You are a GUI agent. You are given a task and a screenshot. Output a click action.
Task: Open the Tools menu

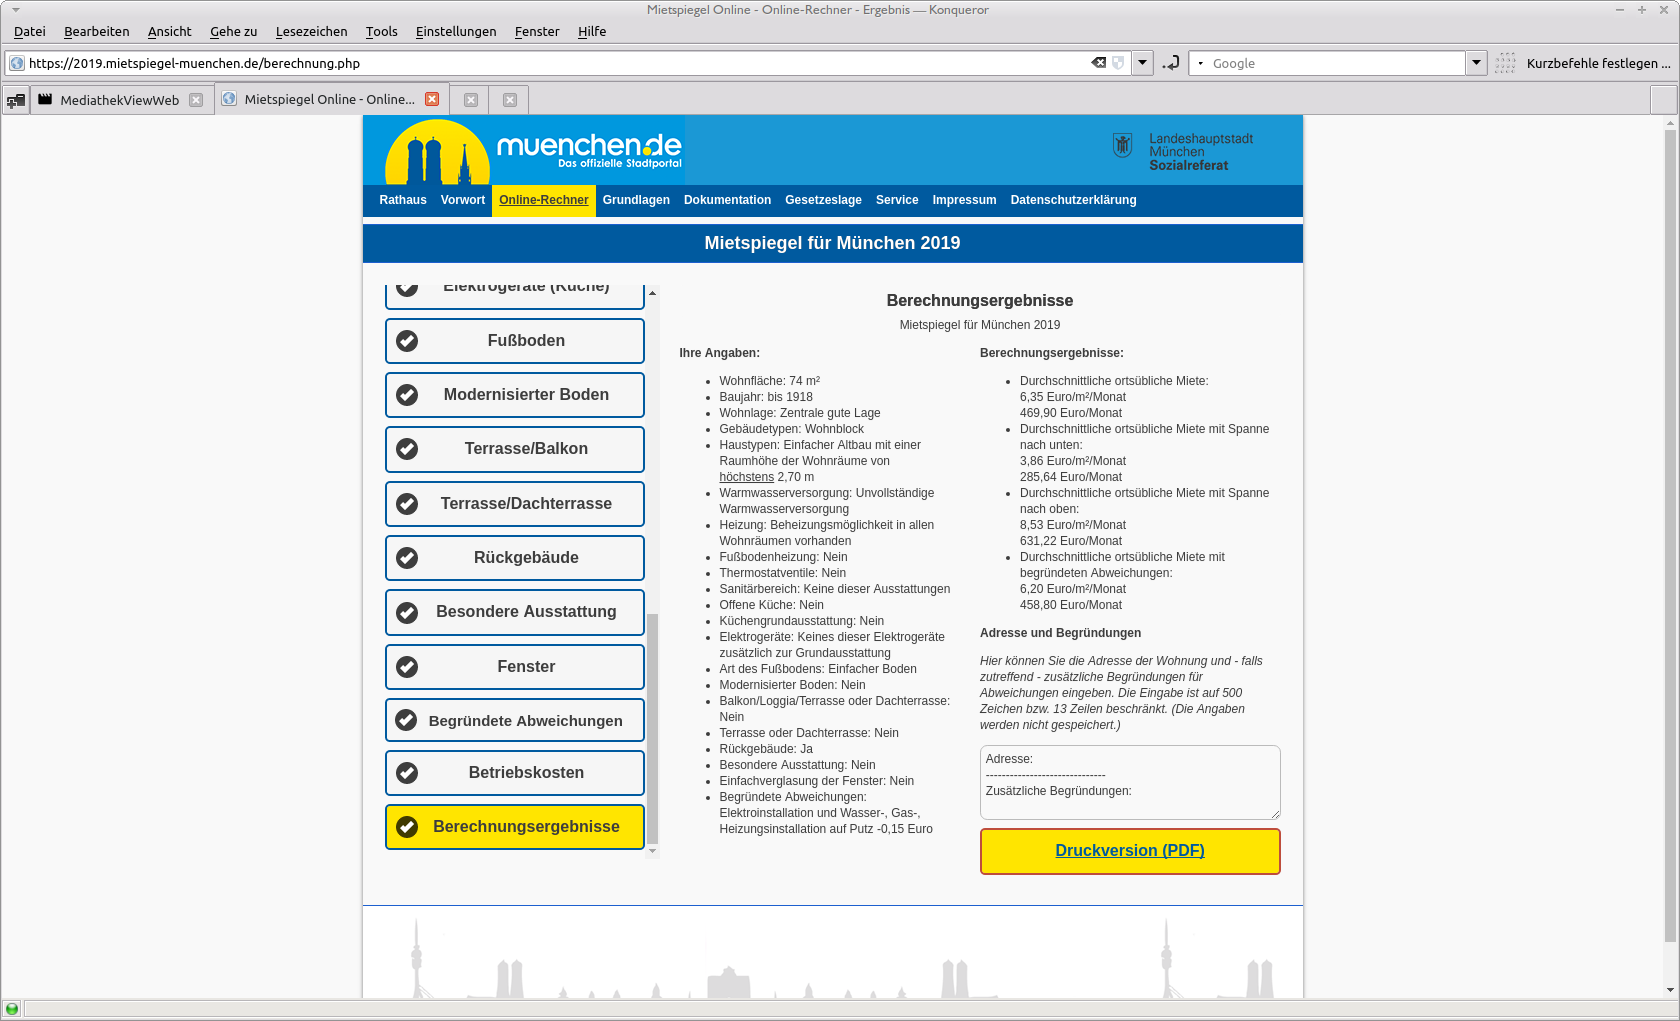click(381, 31)
